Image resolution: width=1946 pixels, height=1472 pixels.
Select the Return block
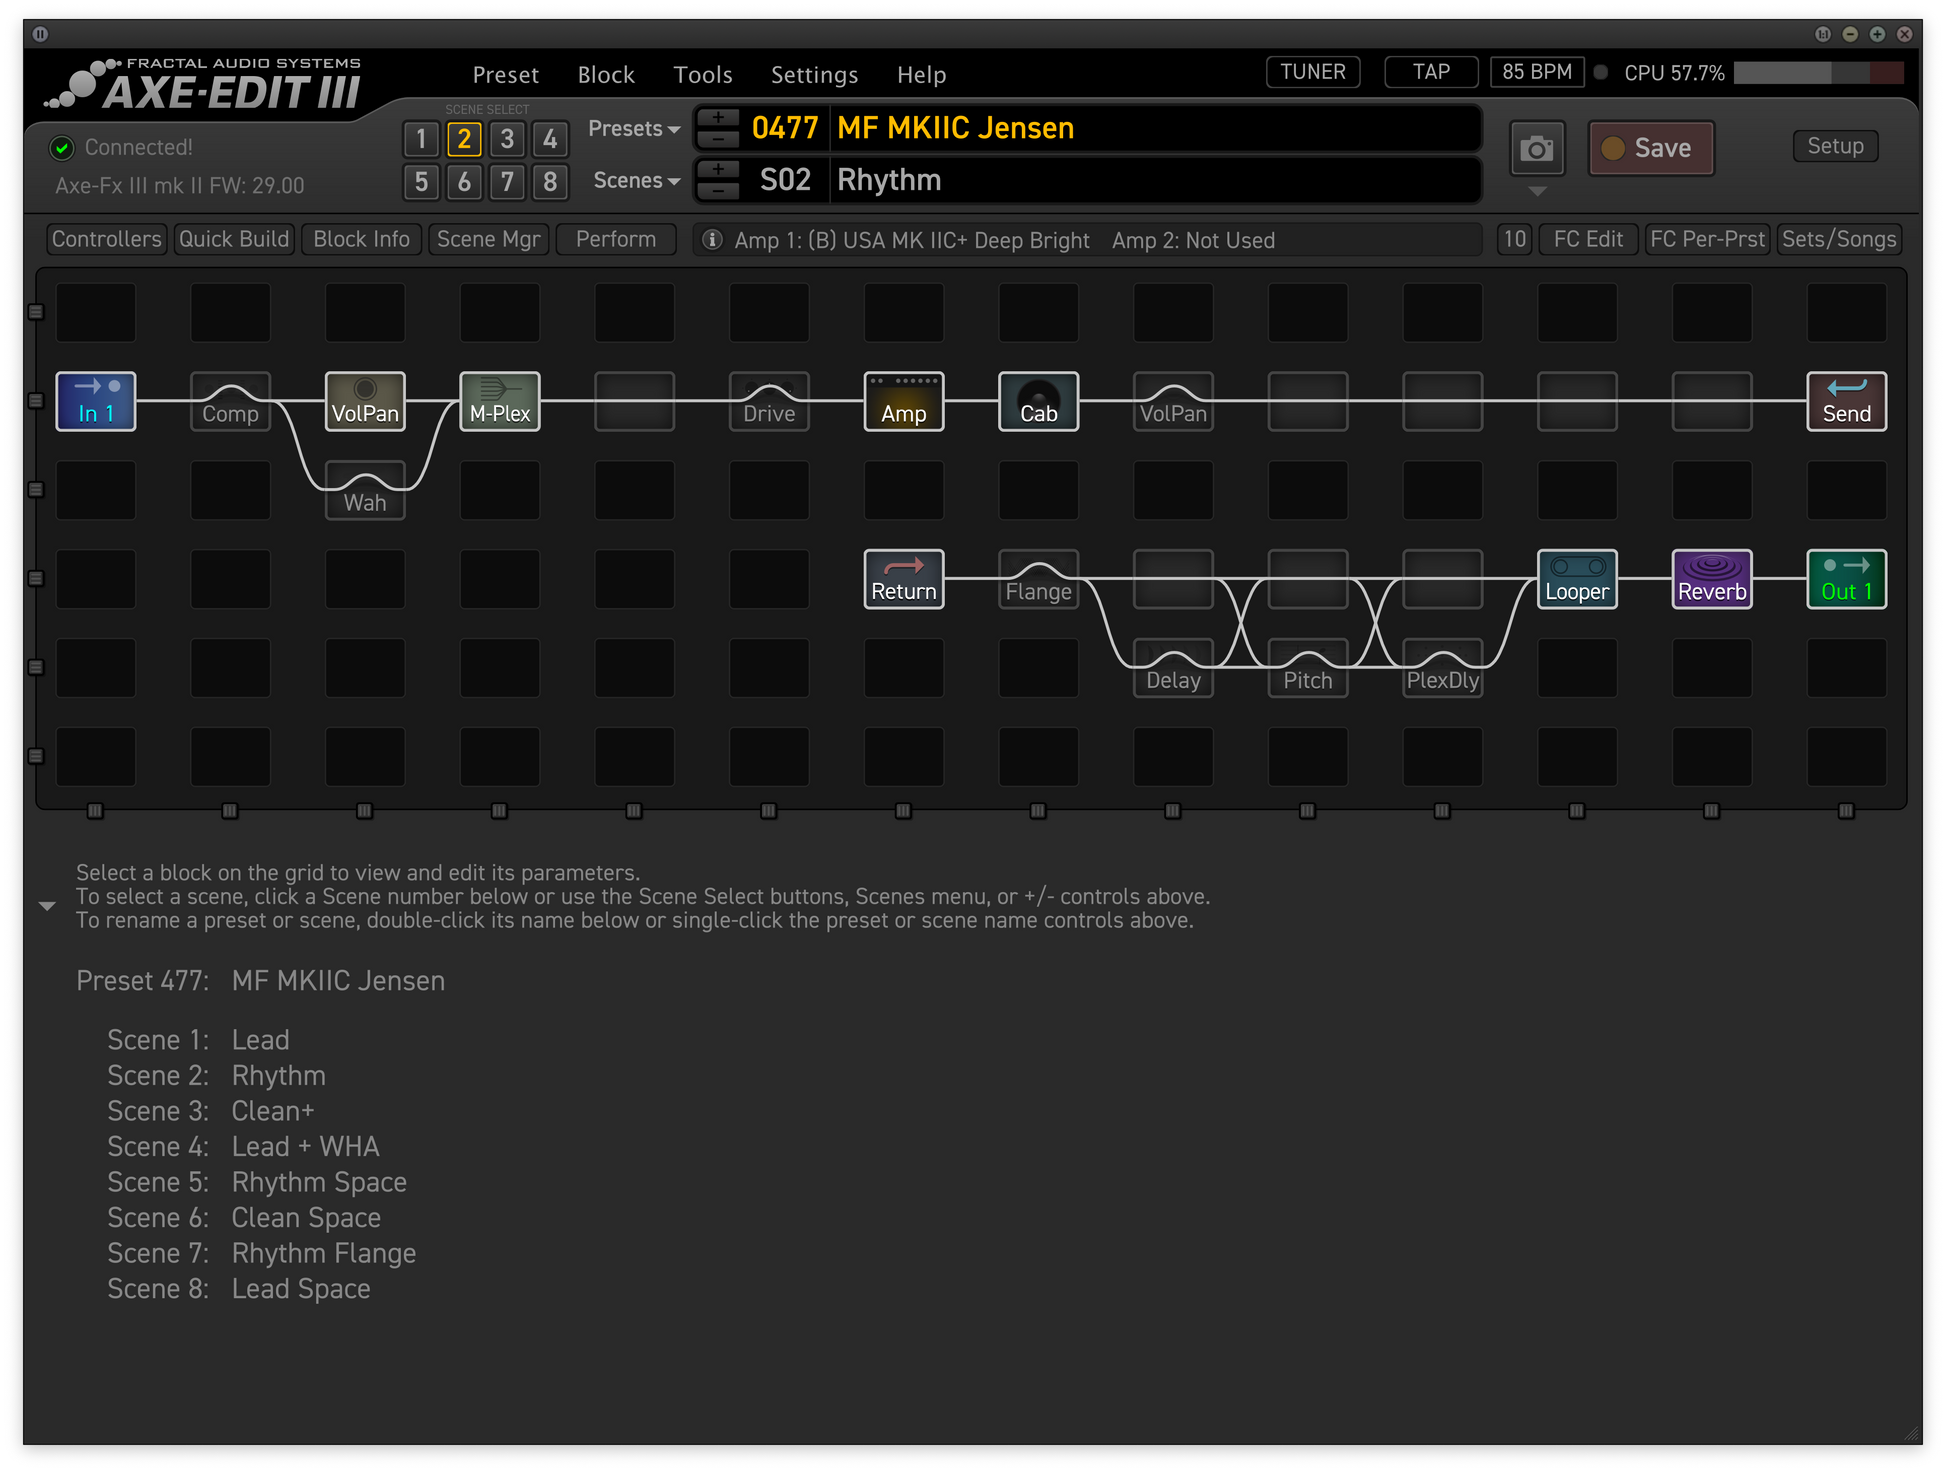click(x=903, y=579)
